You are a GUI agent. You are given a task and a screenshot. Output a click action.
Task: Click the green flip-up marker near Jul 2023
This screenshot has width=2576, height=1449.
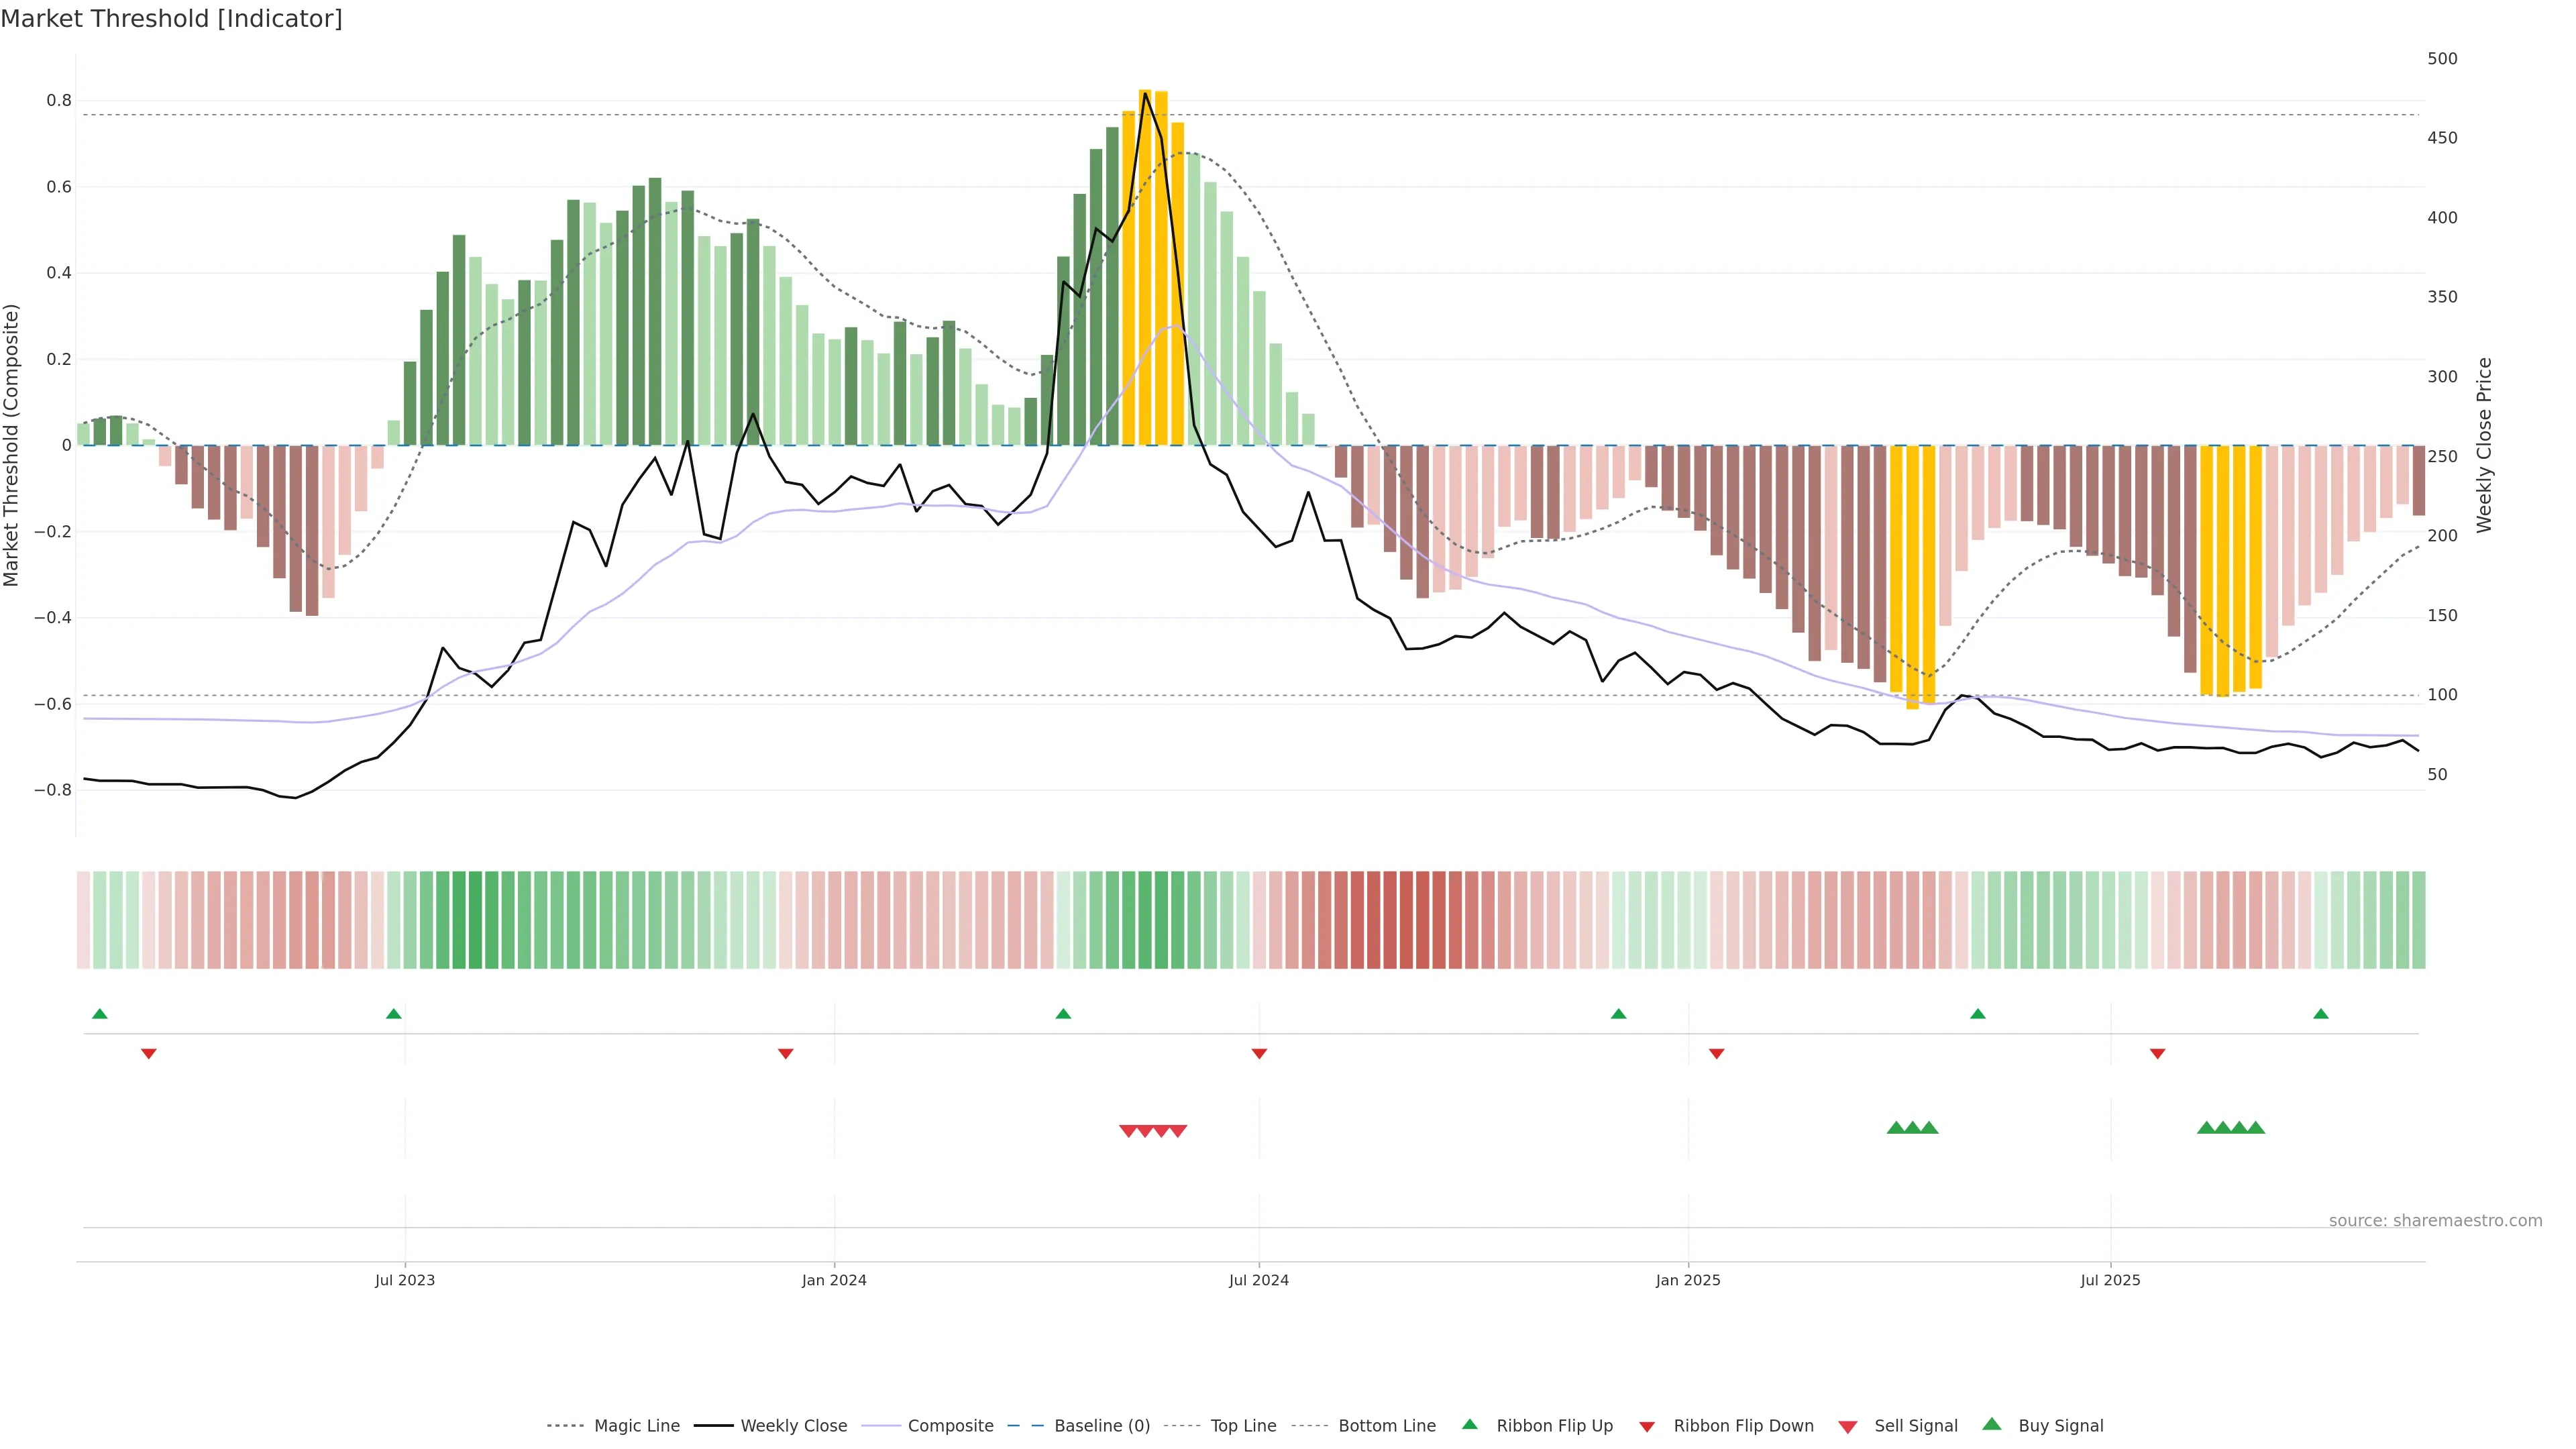click(x=394, y=1014)
